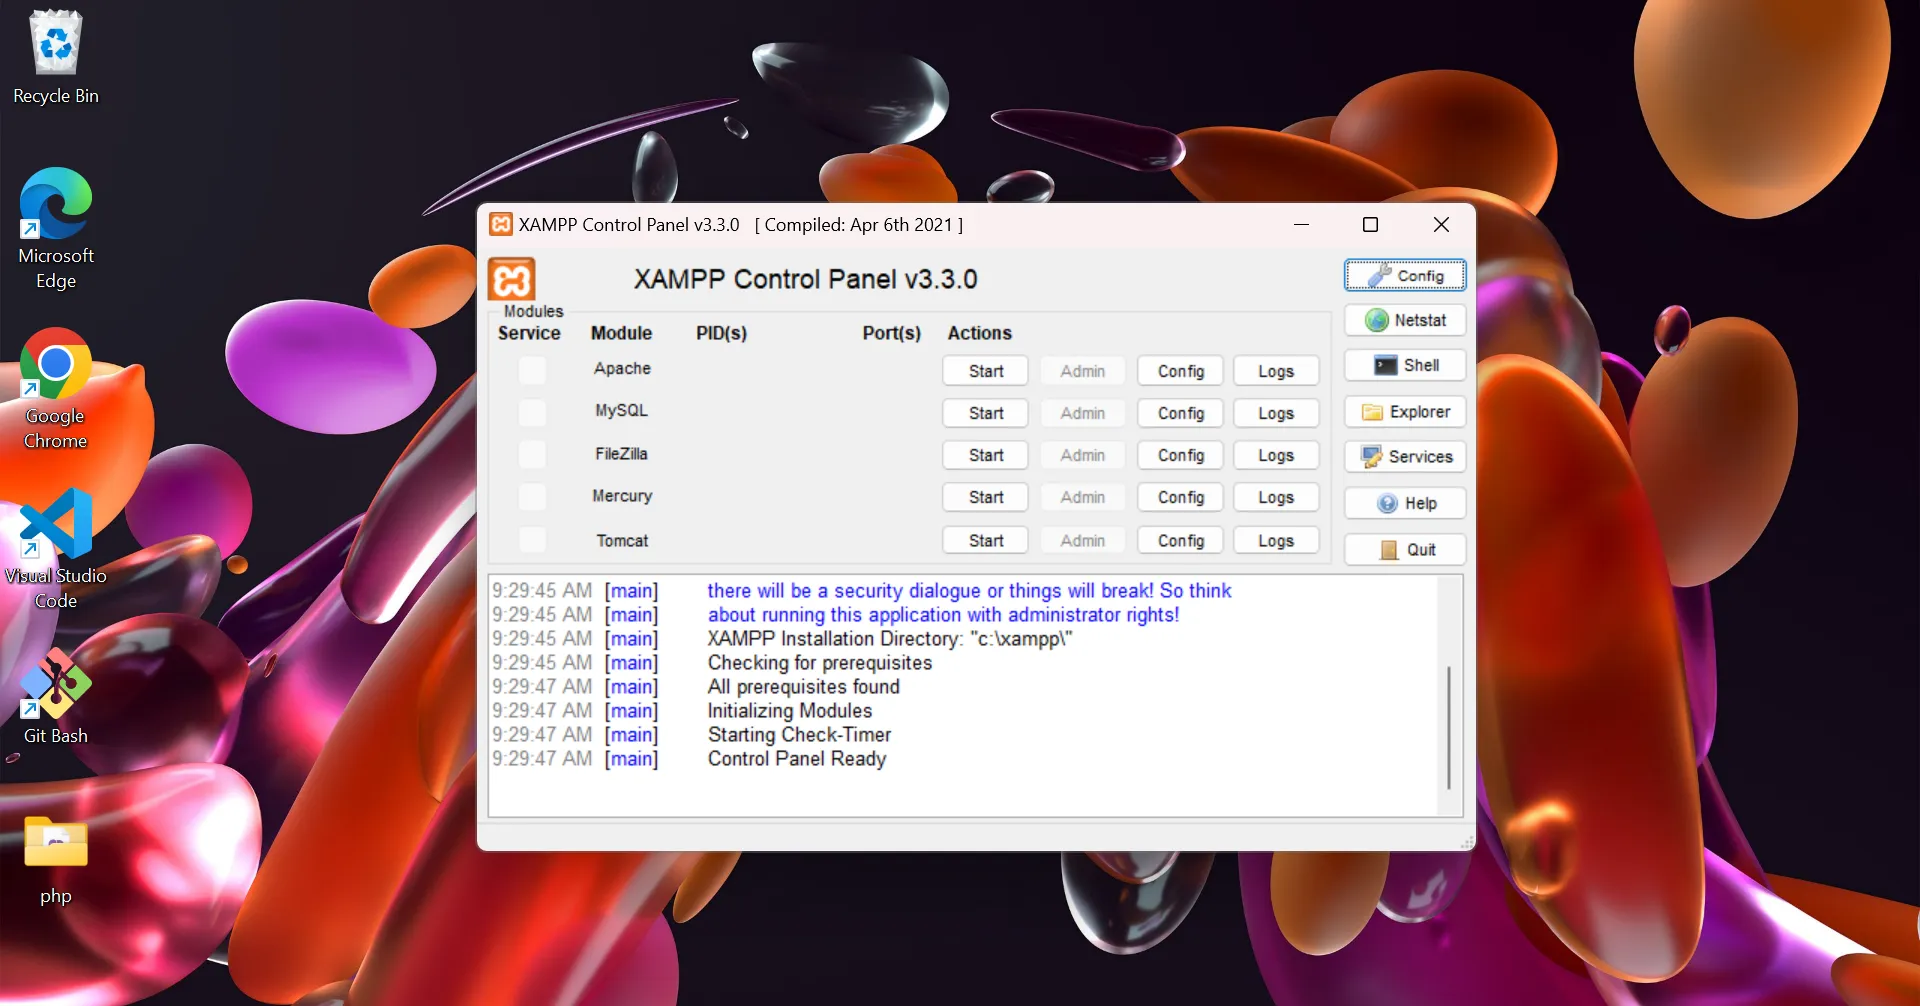Toggle Tomcat service install checkbox
1920x1006 pixels.
pos(532,540)
